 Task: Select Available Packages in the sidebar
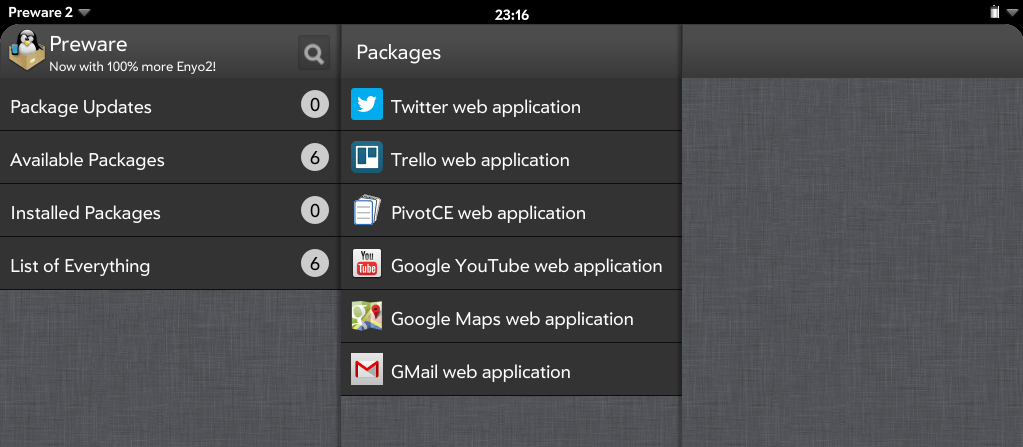point(150,159)
